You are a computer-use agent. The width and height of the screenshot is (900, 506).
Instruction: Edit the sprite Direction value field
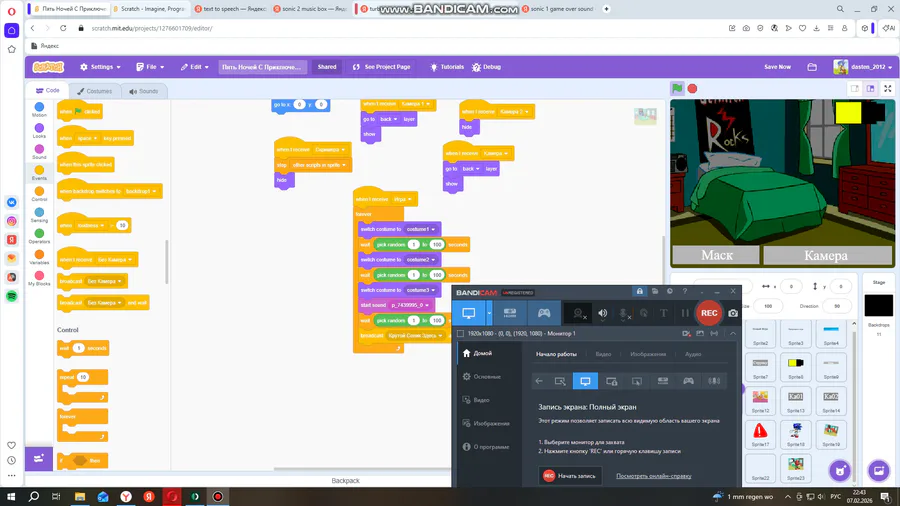(837, 306)
